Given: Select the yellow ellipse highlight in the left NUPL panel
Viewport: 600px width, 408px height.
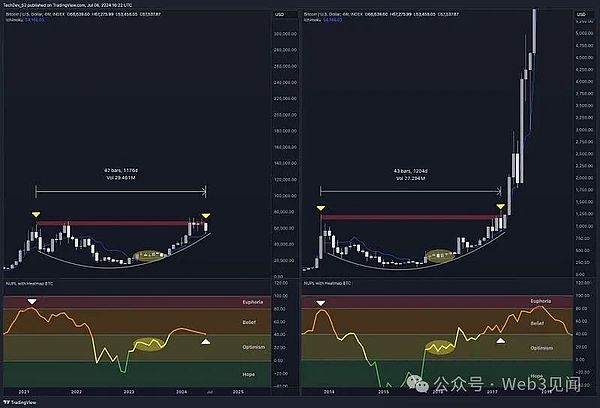Looking at the screenshot, I should click(150, 345).
